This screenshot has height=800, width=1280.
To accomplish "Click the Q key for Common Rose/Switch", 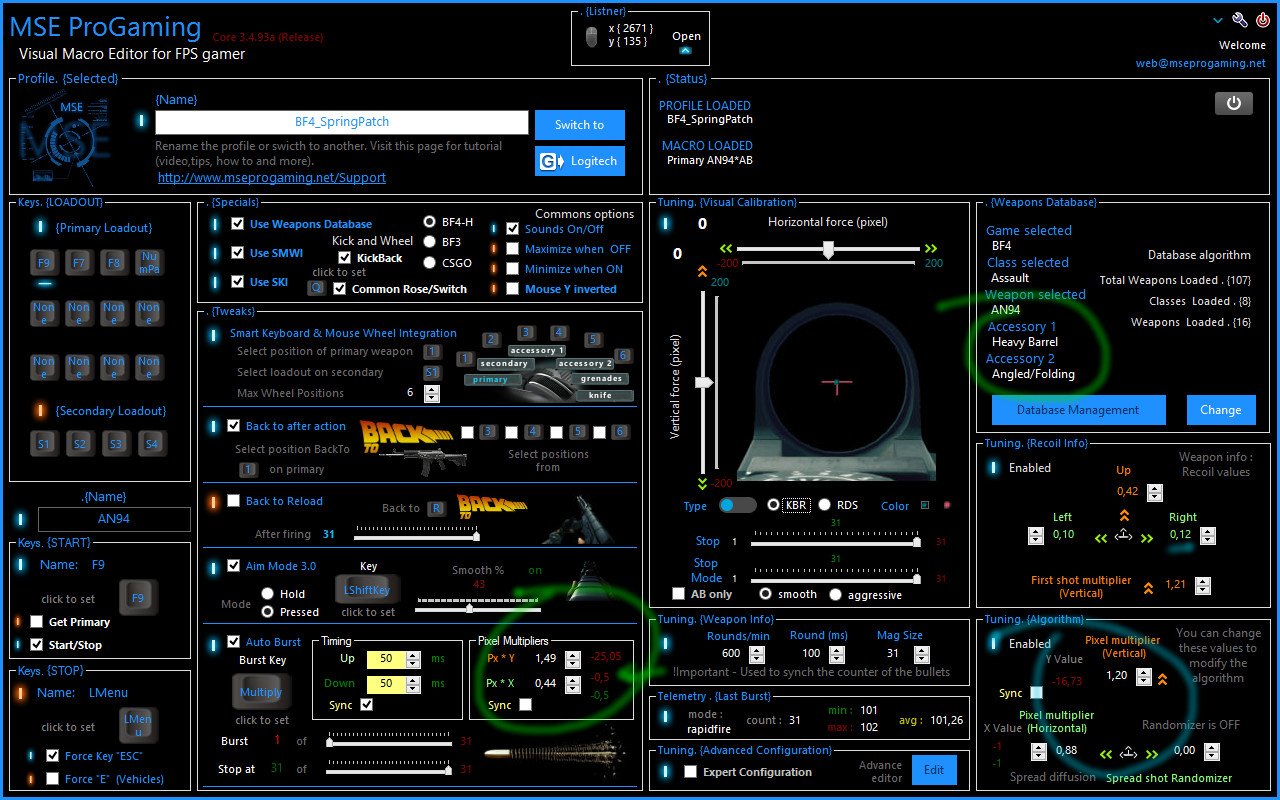I will (x=316, y=288).
